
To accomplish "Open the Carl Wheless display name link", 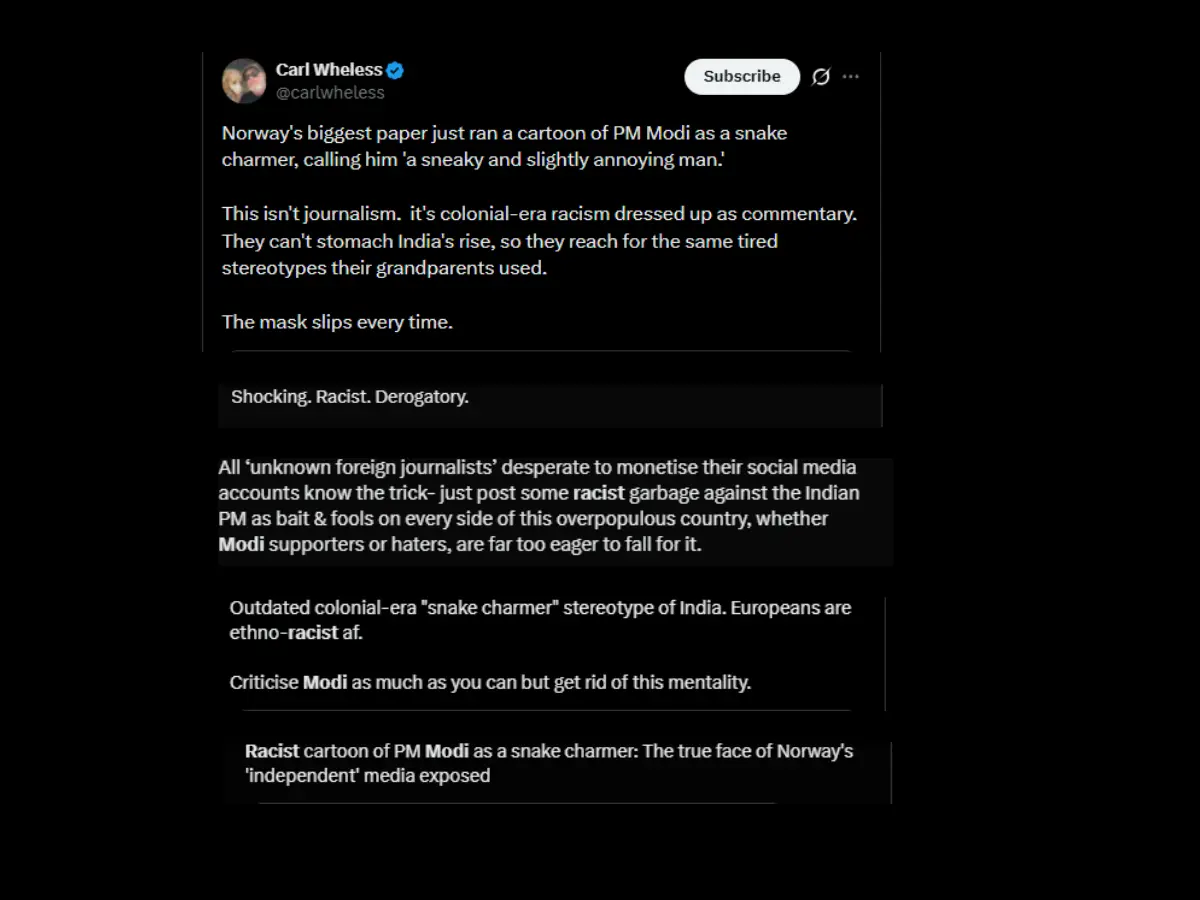I will [329, 70].
